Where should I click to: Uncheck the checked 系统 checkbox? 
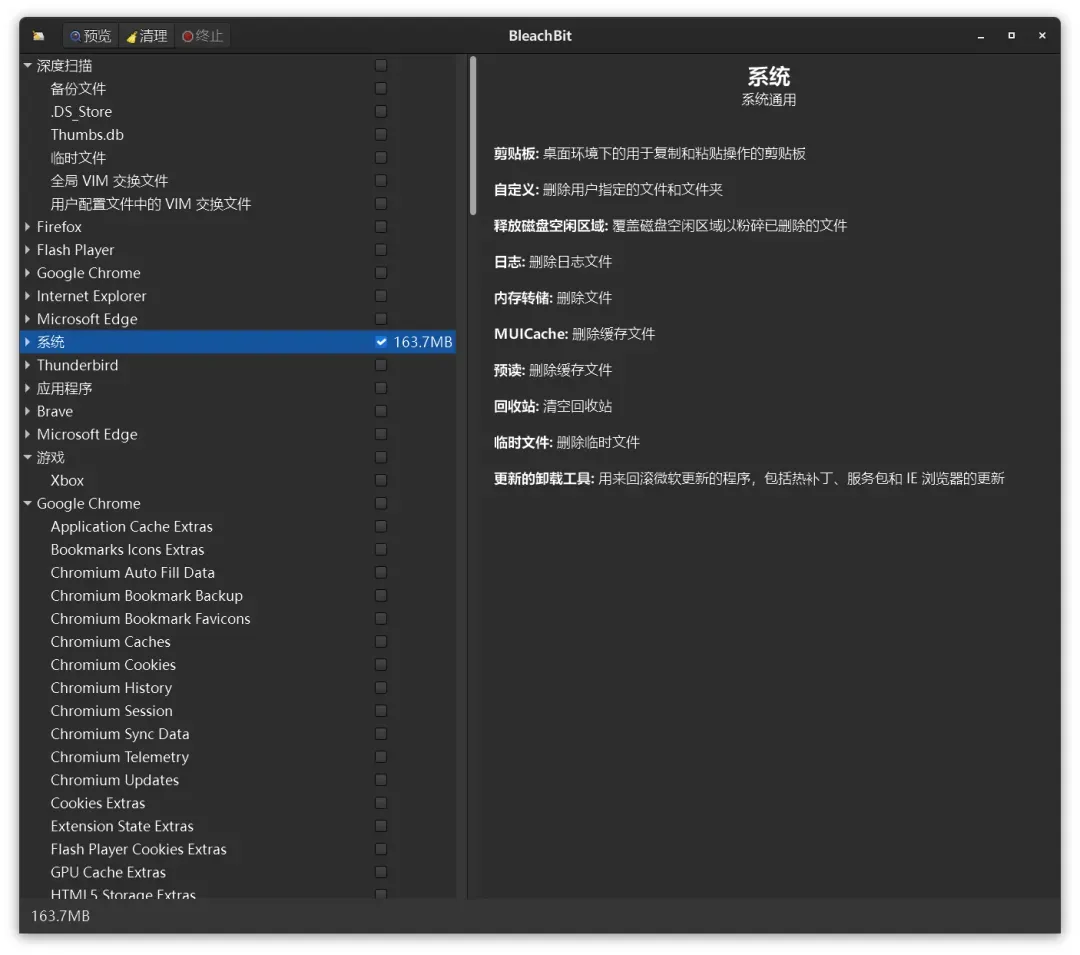381,342
